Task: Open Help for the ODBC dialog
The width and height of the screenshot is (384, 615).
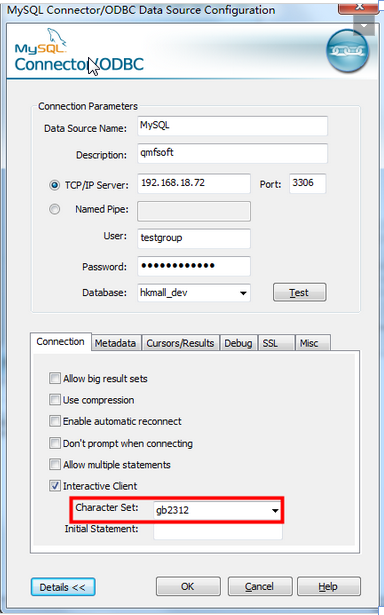Action: [329, 586]
